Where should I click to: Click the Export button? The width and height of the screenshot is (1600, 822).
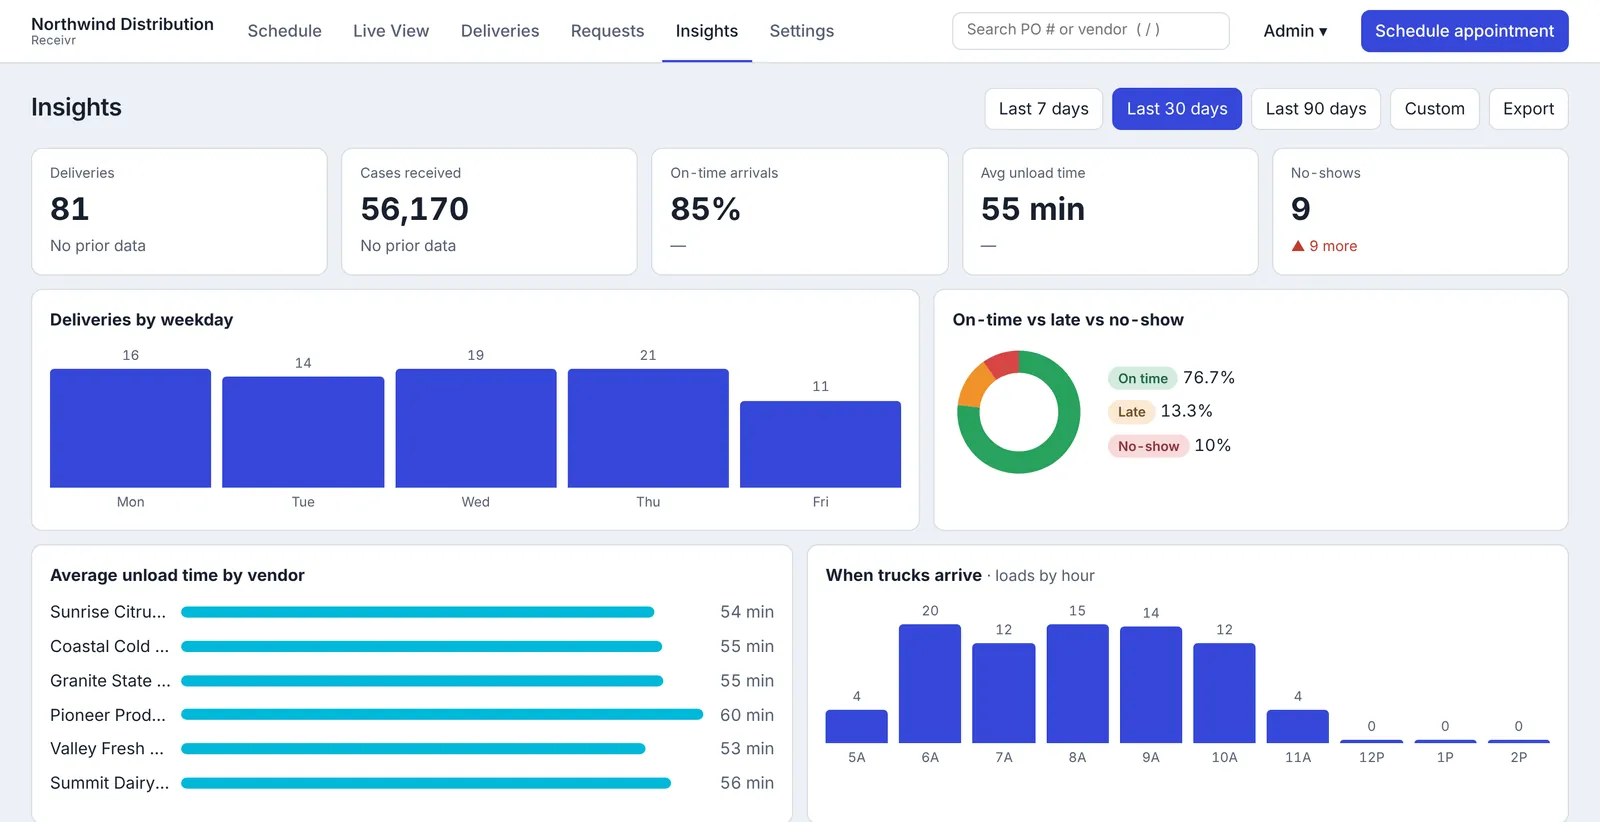[1528, 109]
